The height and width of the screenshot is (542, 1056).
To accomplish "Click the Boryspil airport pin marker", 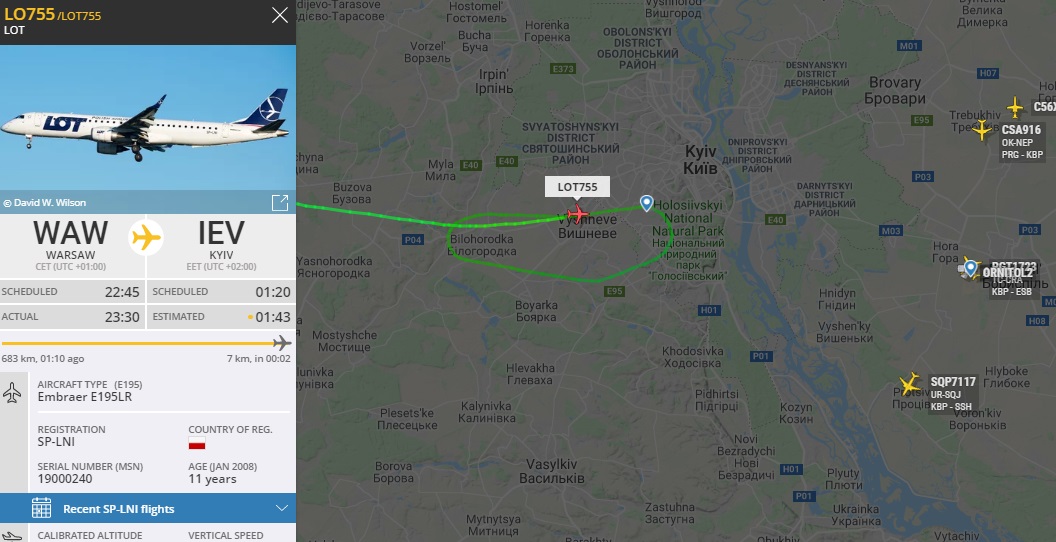I will [970, 269].
